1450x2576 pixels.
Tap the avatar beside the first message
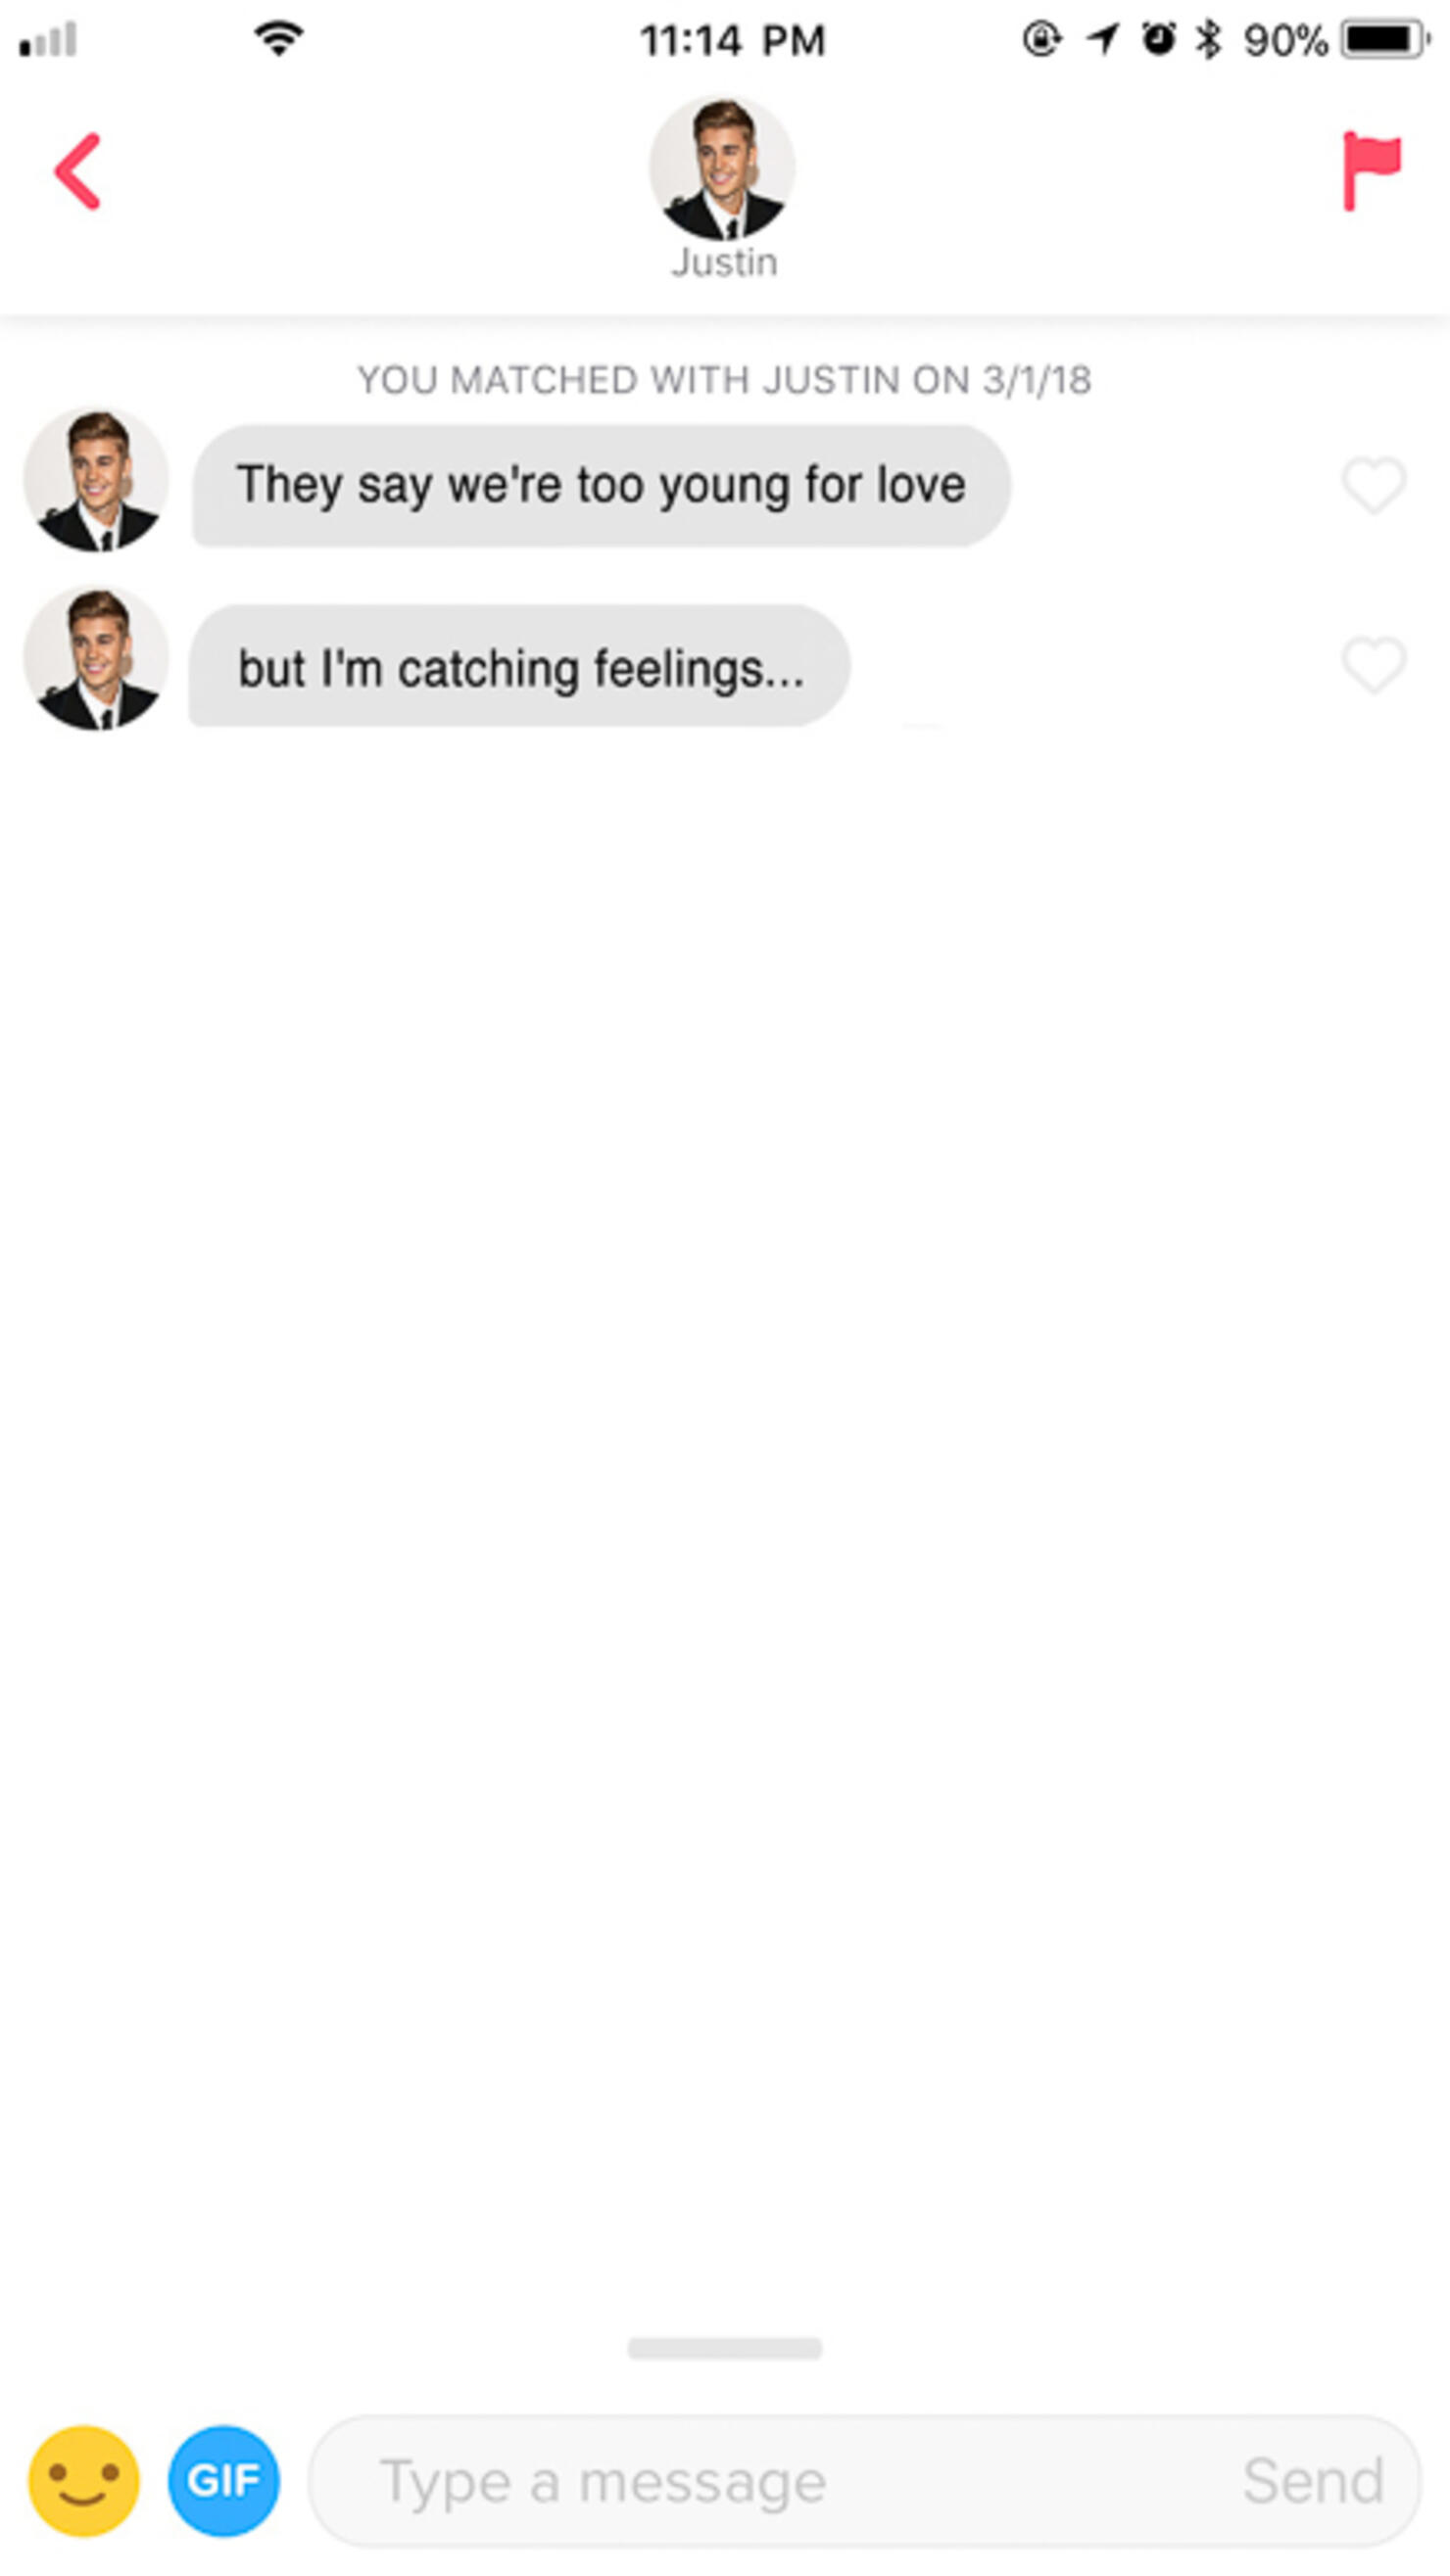point(96,480)
